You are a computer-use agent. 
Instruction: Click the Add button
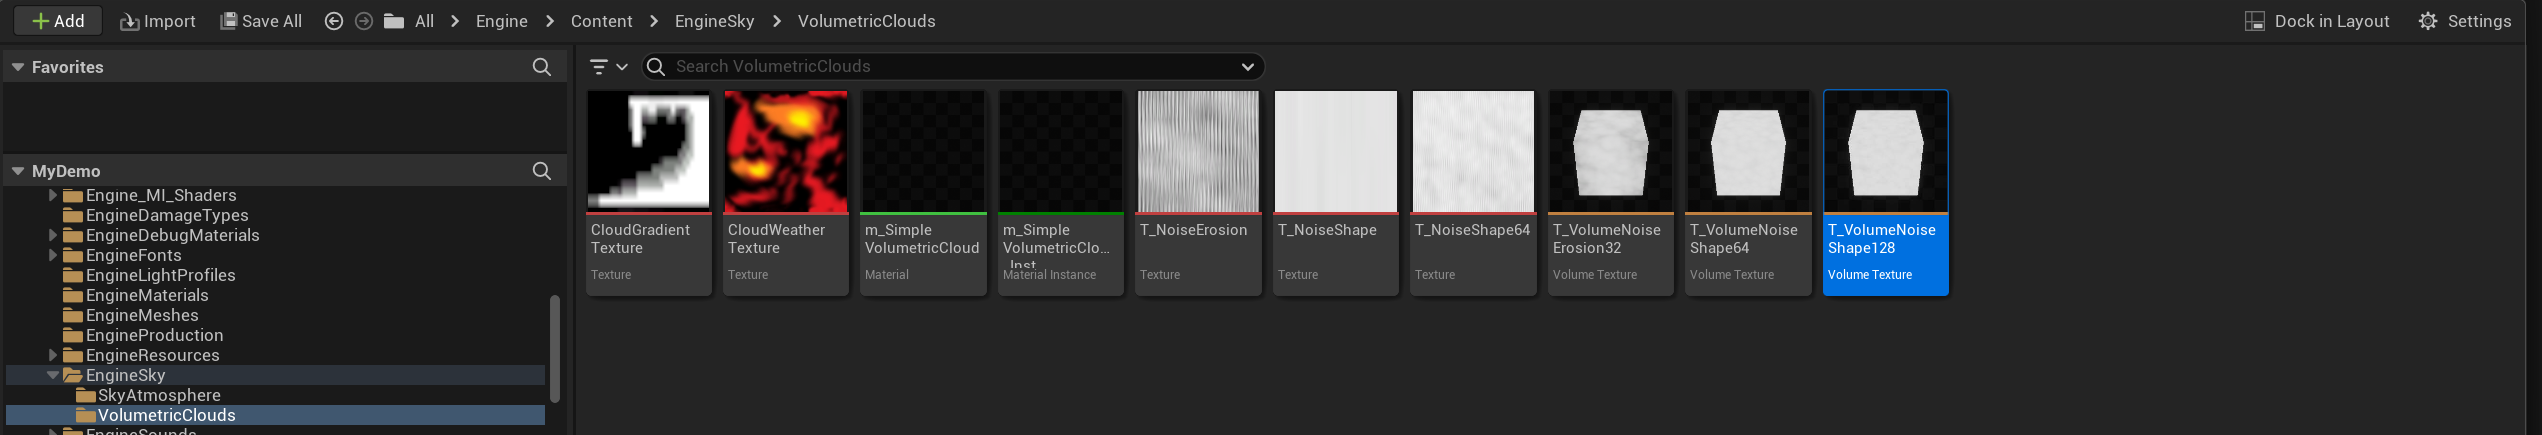(58, 21)
